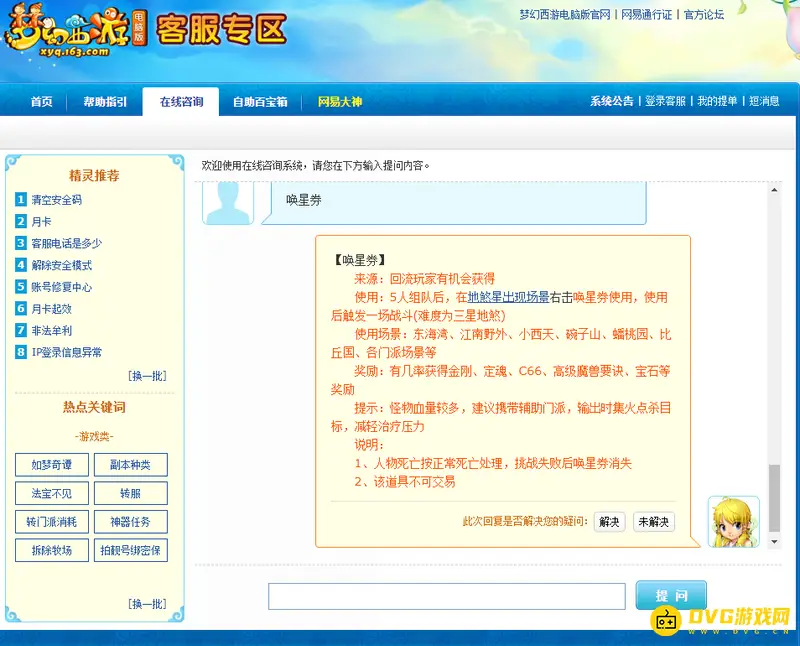Open 短消息 link
Screen dimensions: 800x646
764,101
